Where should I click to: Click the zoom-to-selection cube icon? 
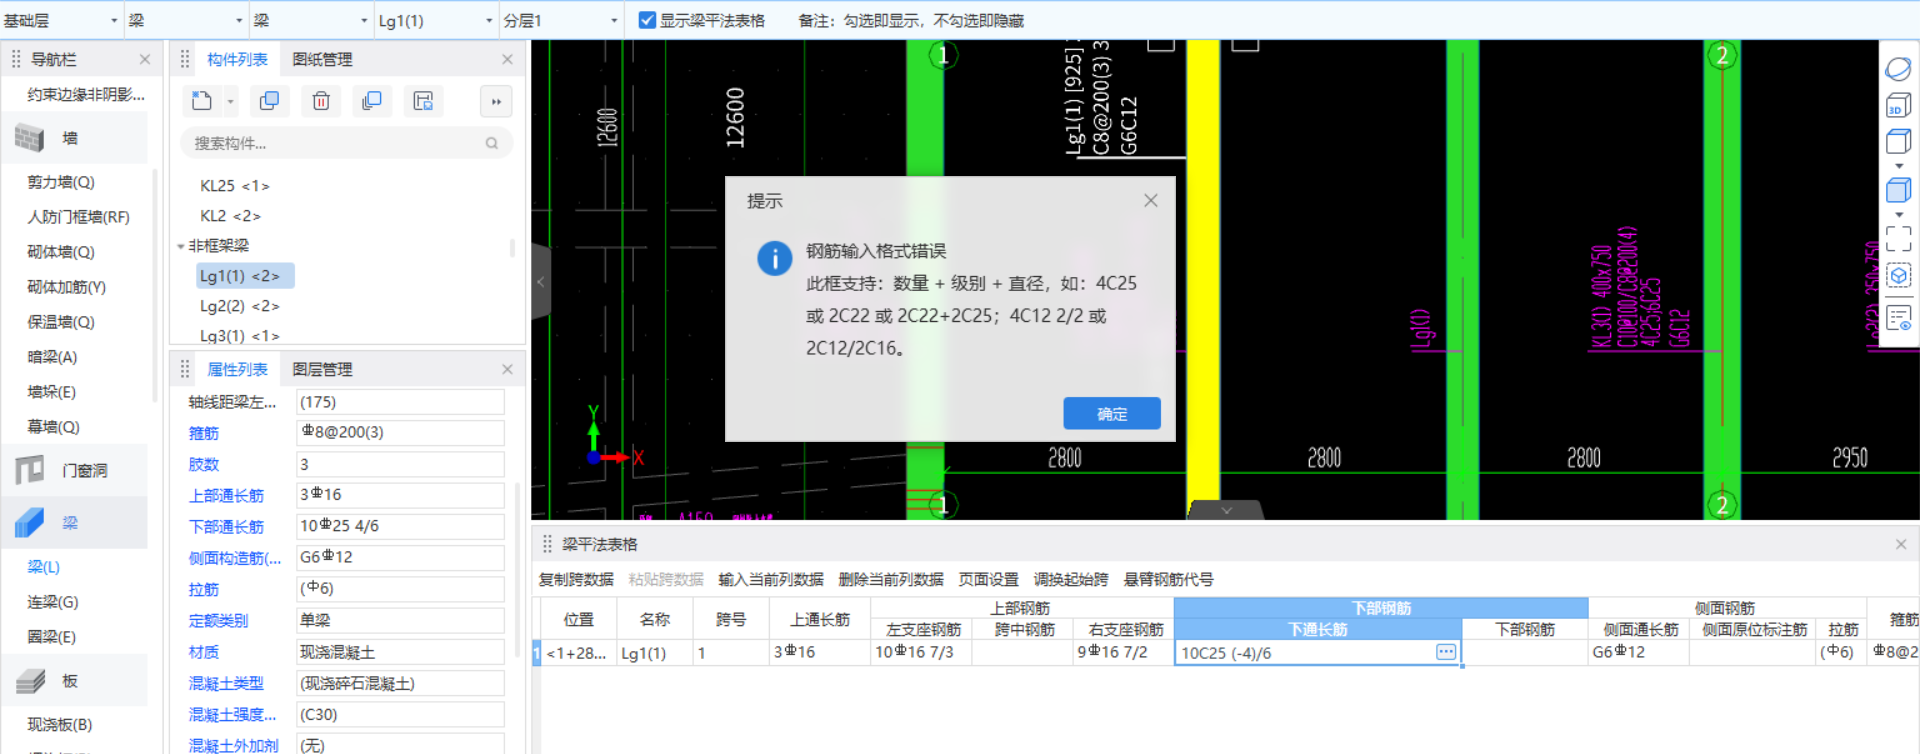1898,276
